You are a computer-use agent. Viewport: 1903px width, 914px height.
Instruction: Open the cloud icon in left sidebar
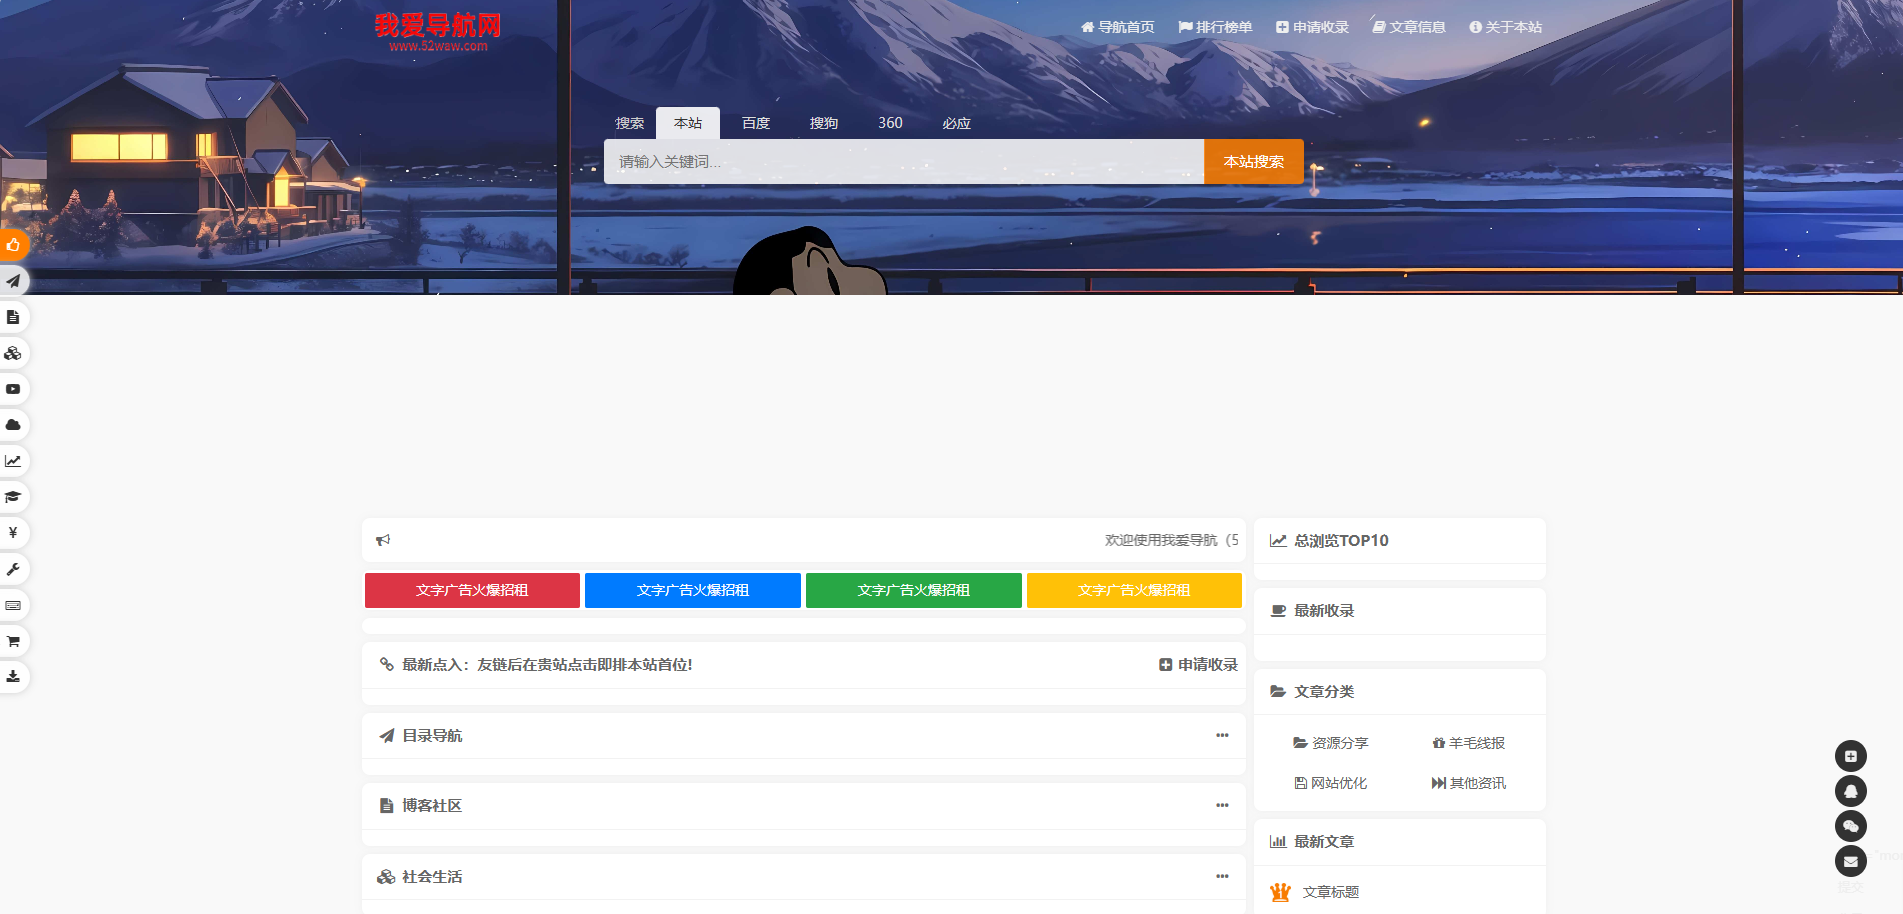13,425
